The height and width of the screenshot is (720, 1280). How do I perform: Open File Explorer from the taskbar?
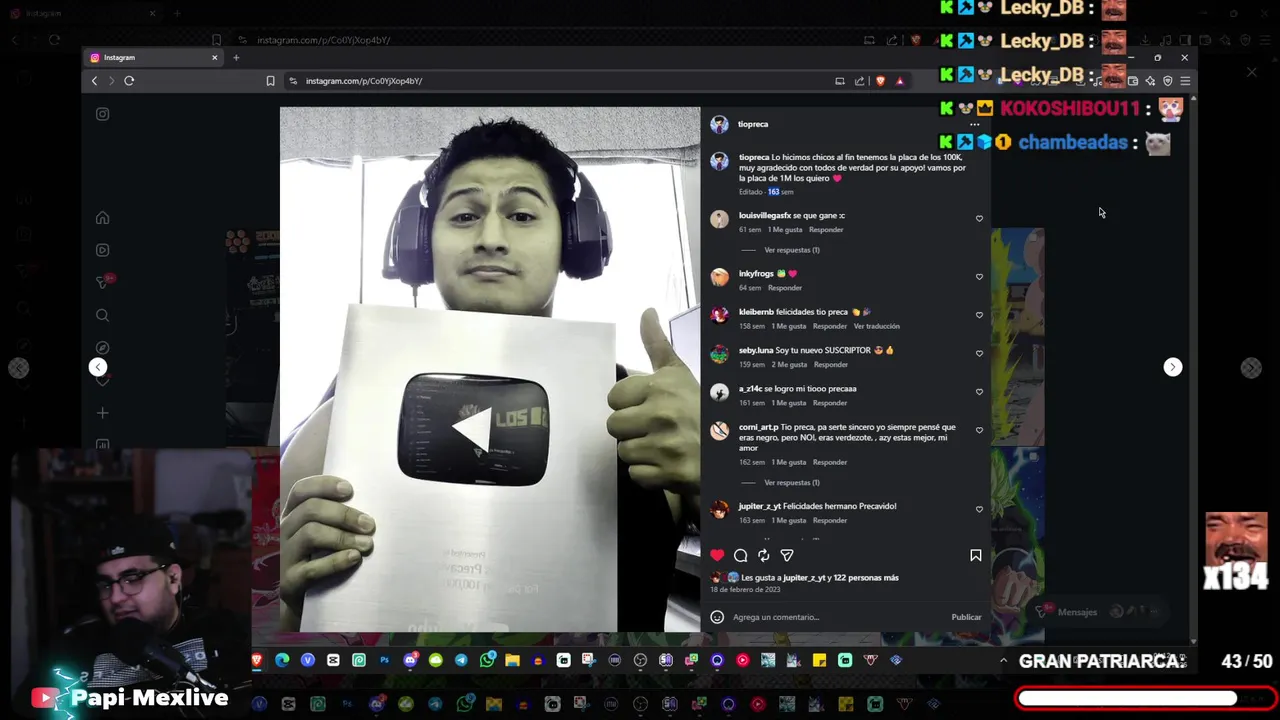(x=512, y=660)
